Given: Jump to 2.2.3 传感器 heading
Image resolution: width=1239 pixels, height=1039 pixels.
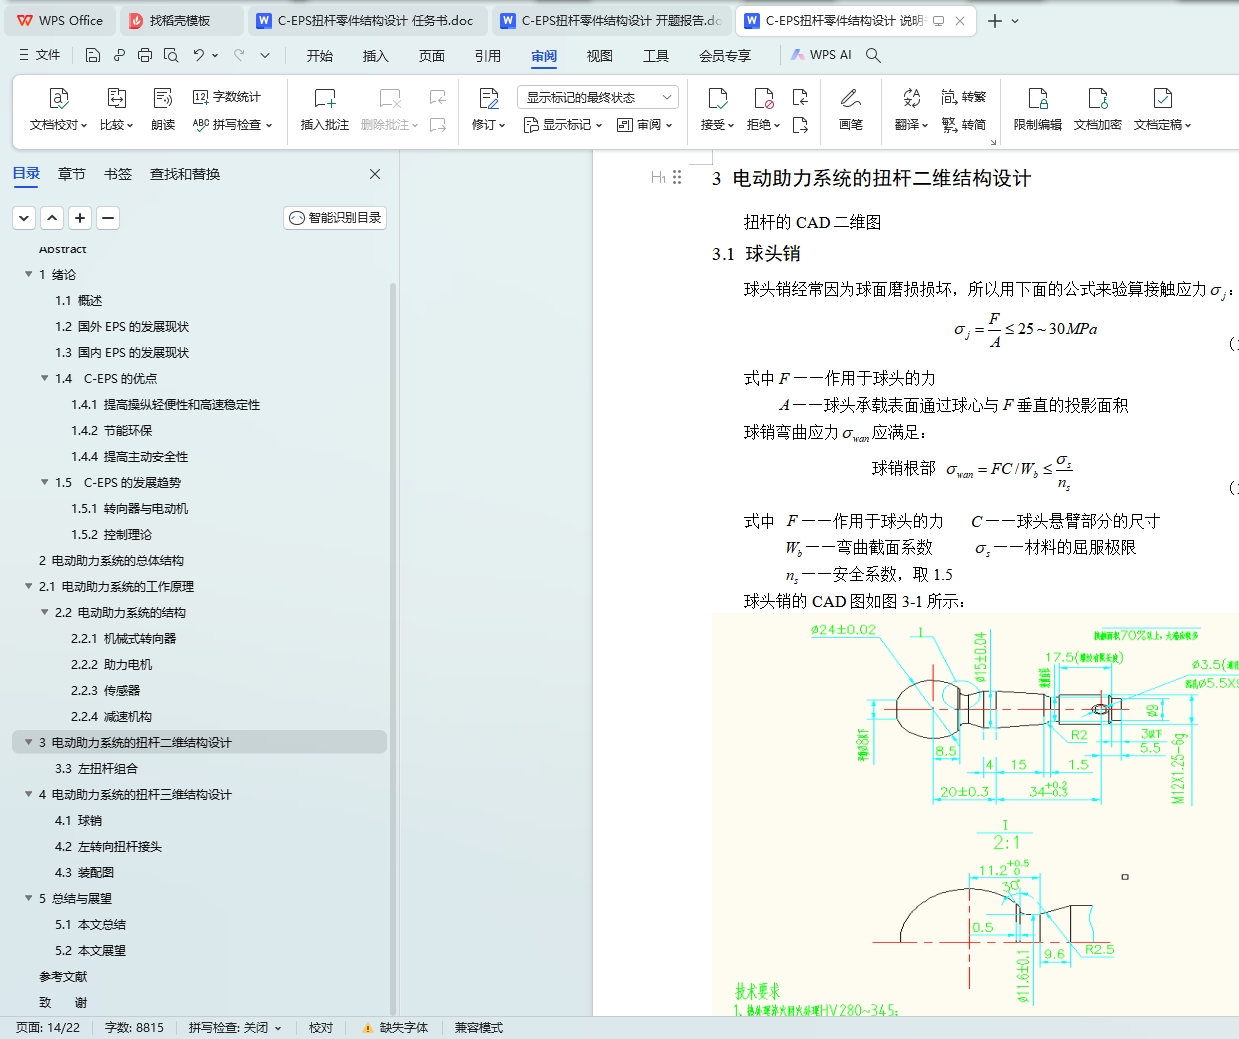Looking at the screenshot, I should [105, 690].
